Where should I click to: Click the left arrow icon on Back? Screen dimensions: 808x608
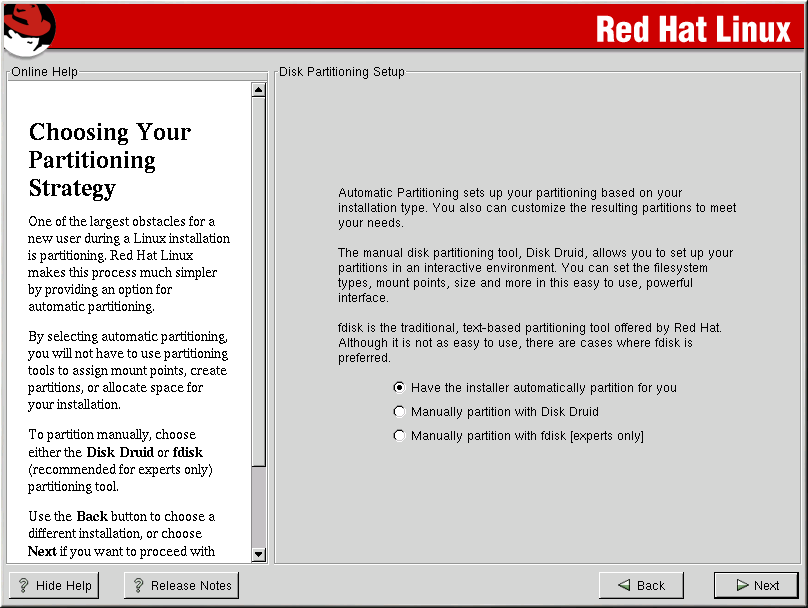(x=623, y=586)
